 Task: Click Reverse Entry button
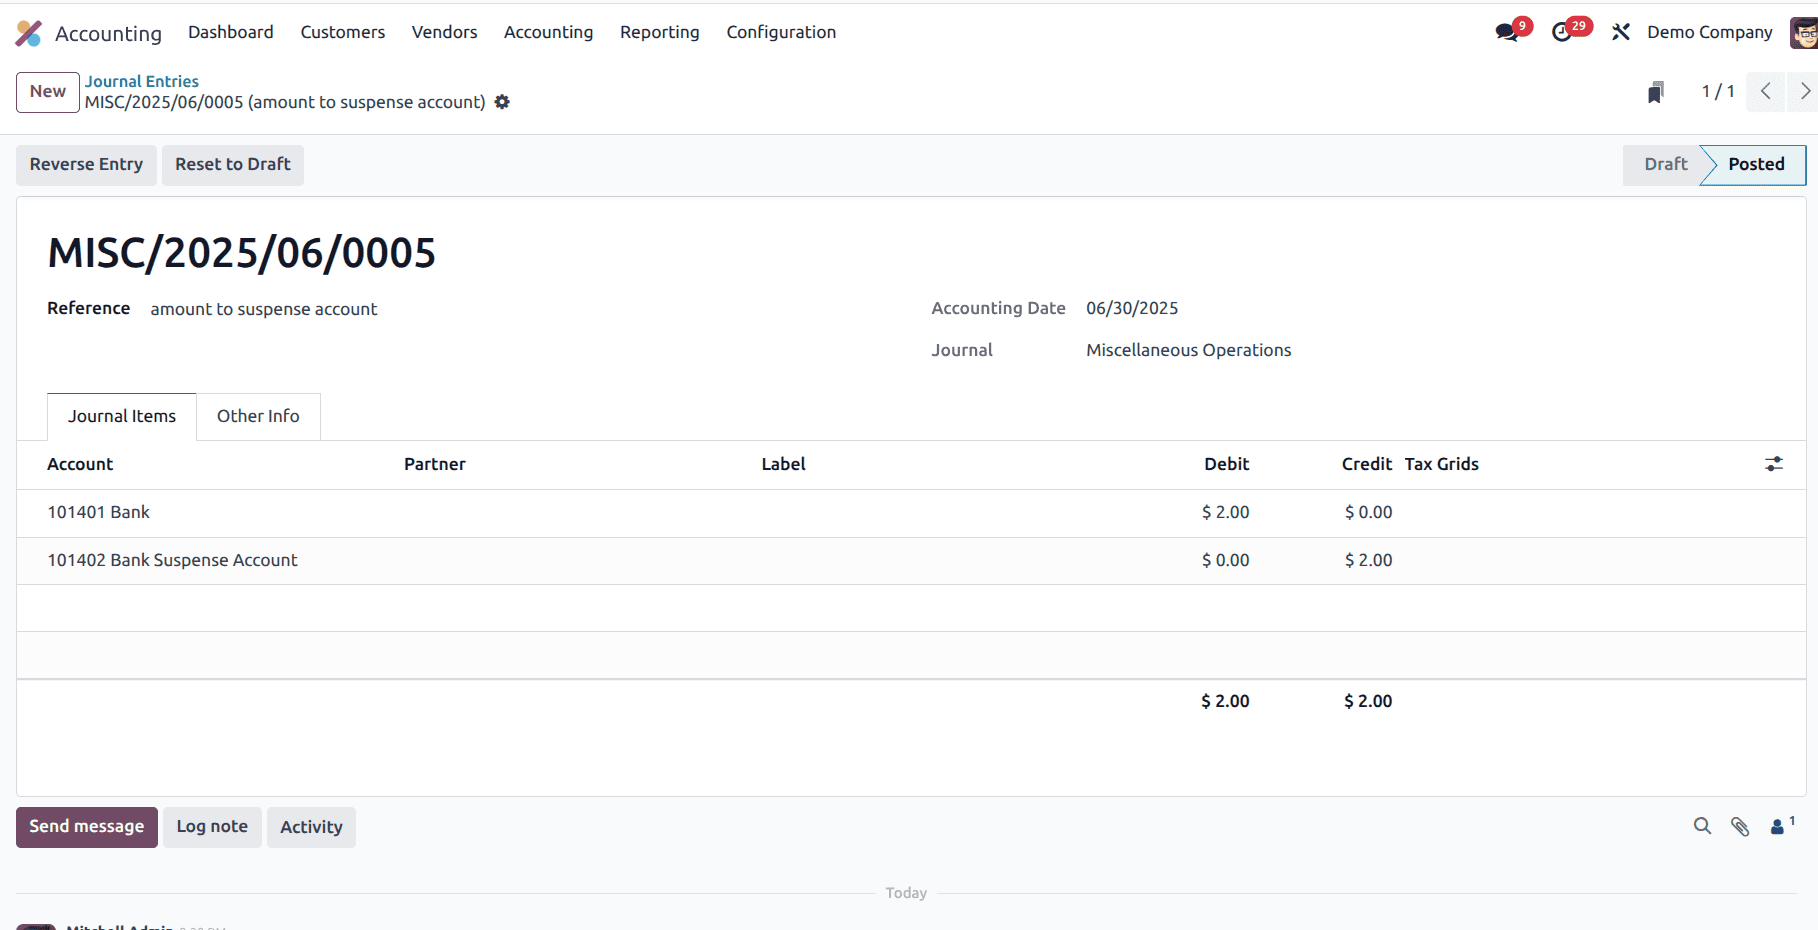[x=86, y=165]
